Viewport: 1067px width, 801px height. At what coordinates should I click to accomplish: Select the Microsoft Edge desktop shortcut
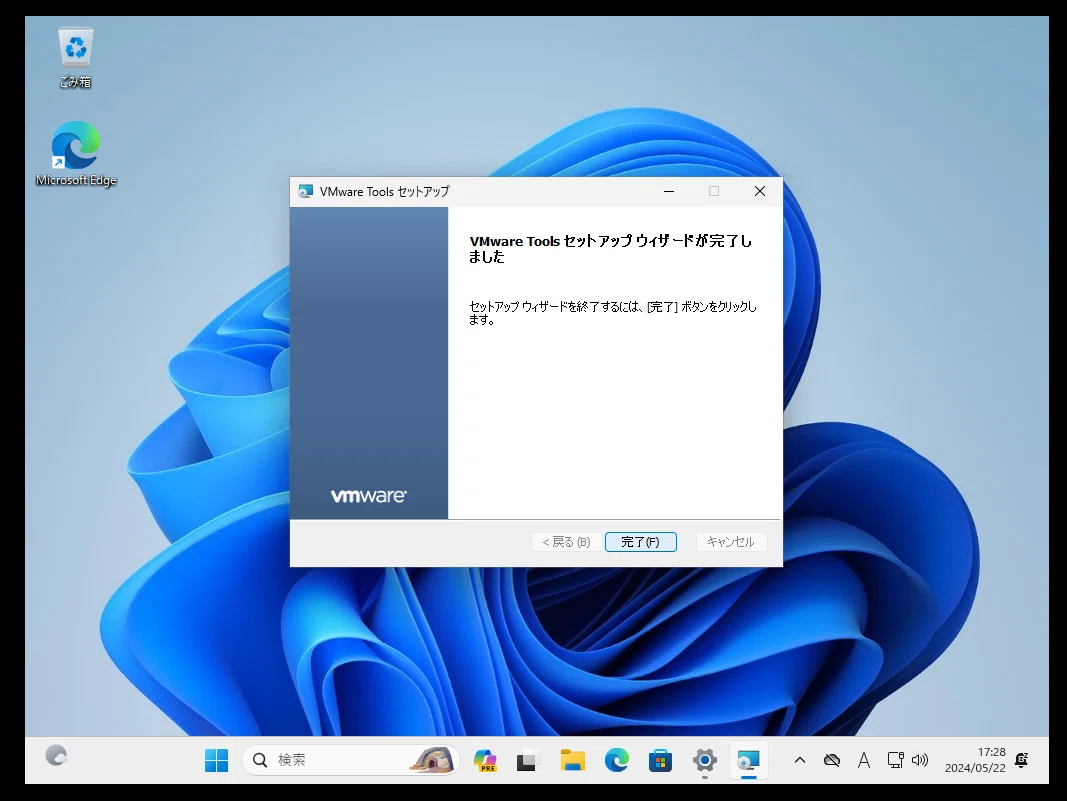pos(76,154)
